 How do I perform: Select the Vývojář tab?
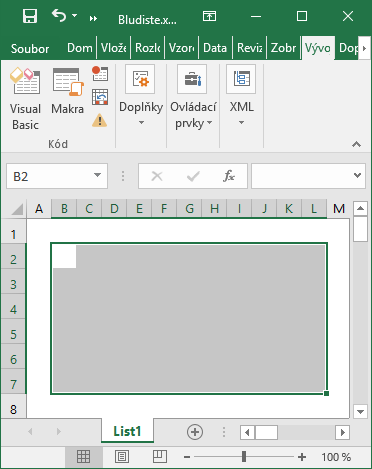pos(318,48)
